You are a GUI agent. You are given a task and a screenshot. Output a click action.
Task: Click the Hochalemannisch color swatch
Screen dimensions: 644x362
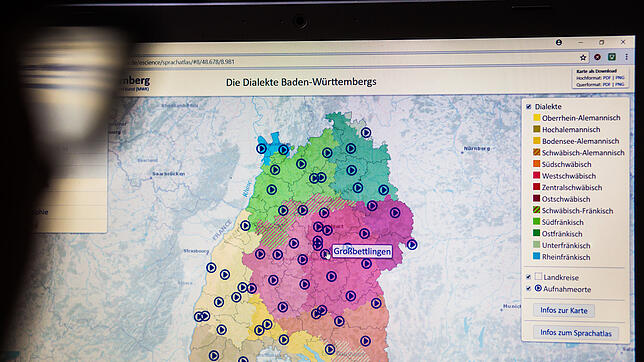[536, 129]
